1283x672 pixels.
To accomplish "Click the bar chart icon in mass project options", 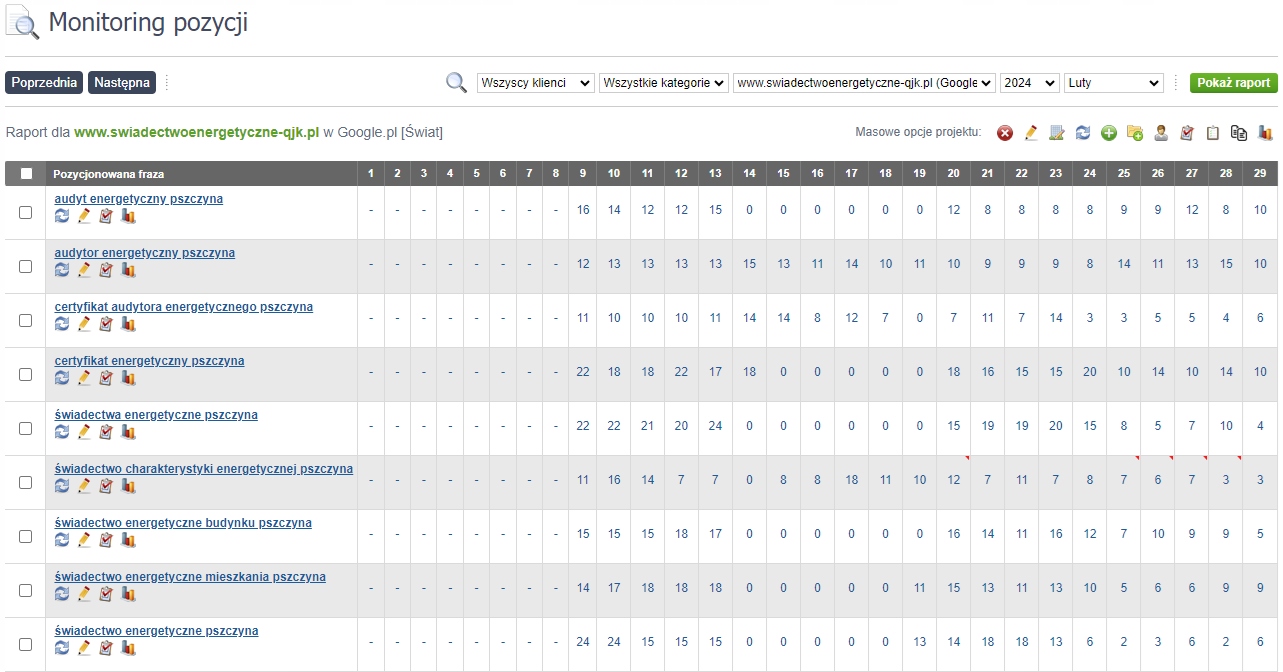I will (1265, 133).
